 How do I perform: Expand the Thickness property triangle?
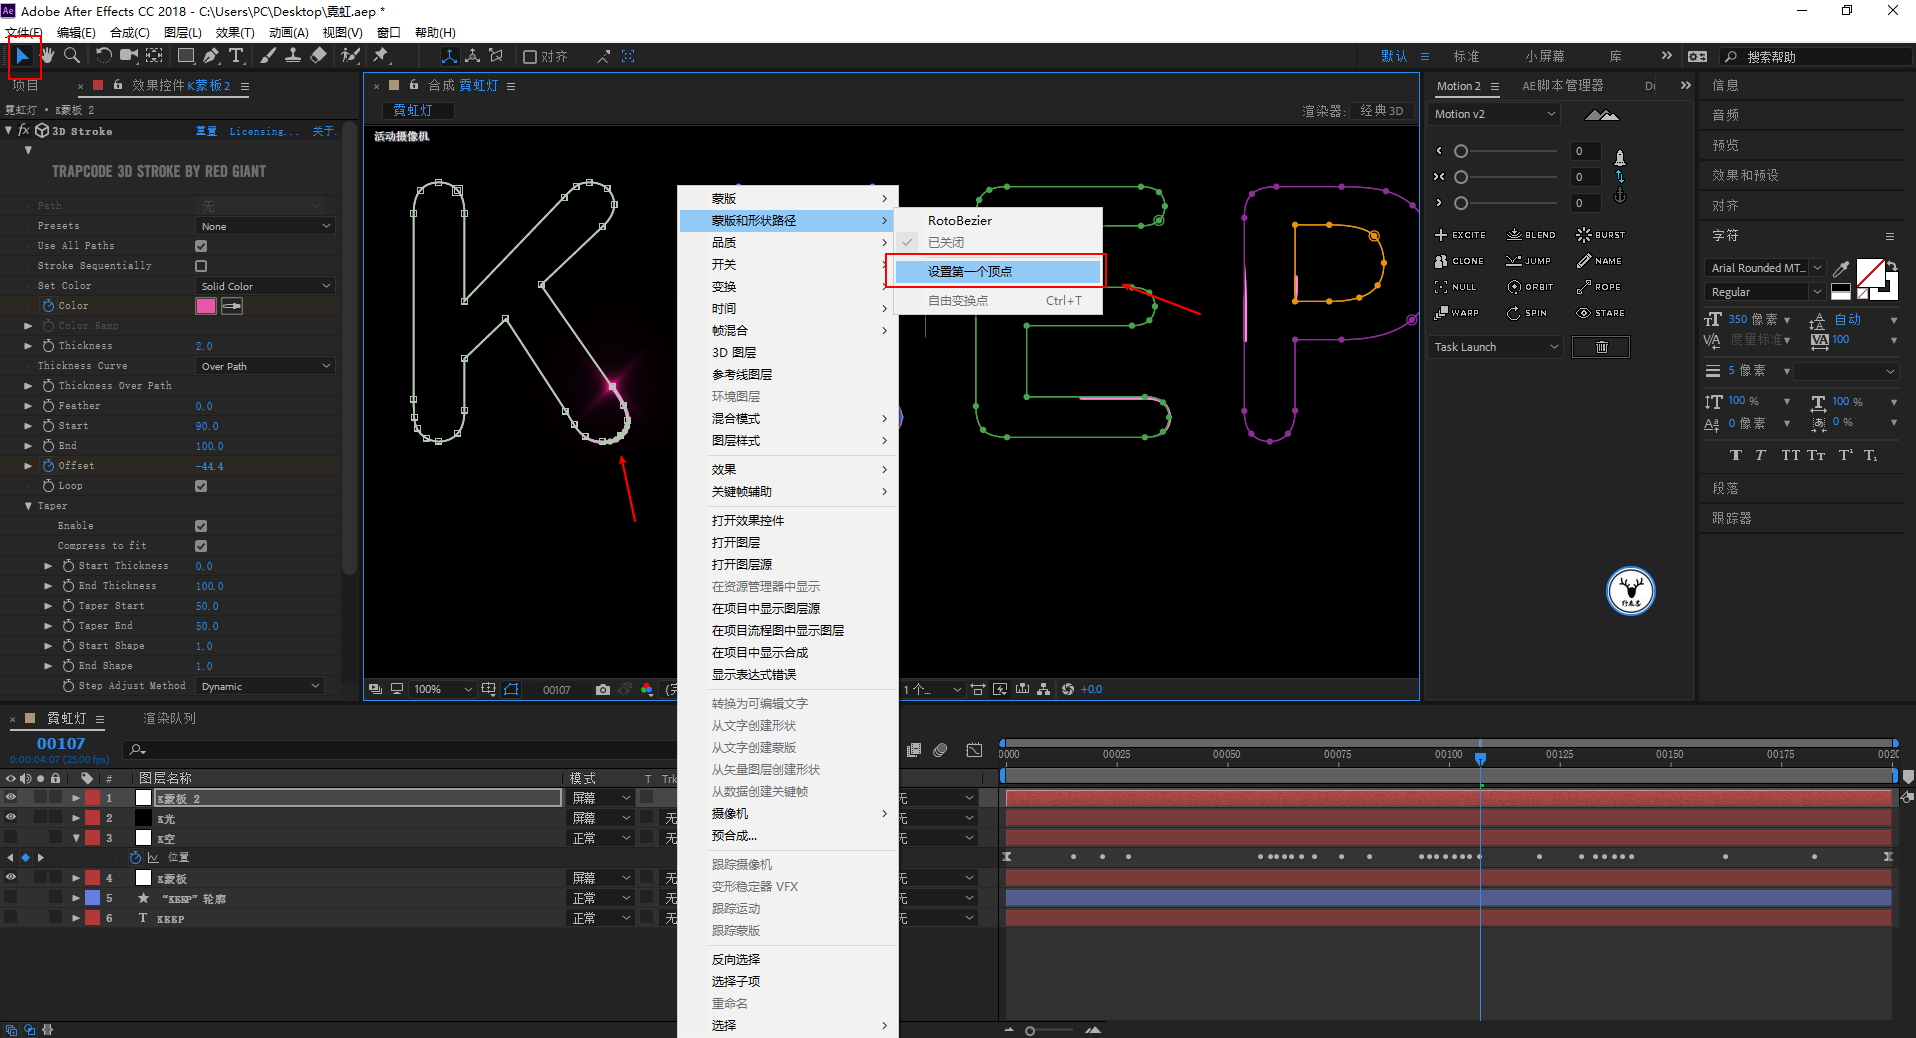(28, 346)
